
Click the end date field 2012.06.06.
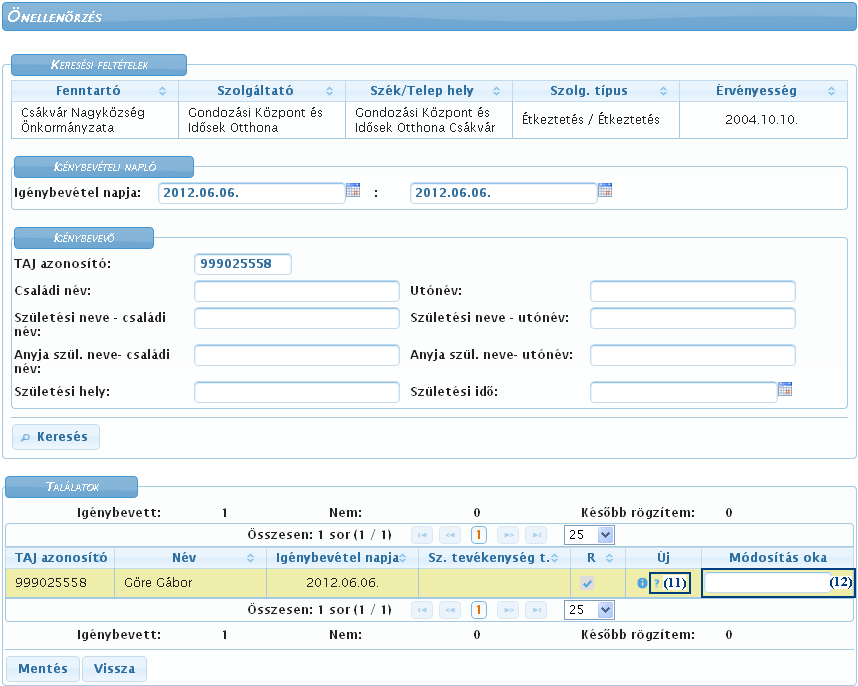(x=503, y=193)
